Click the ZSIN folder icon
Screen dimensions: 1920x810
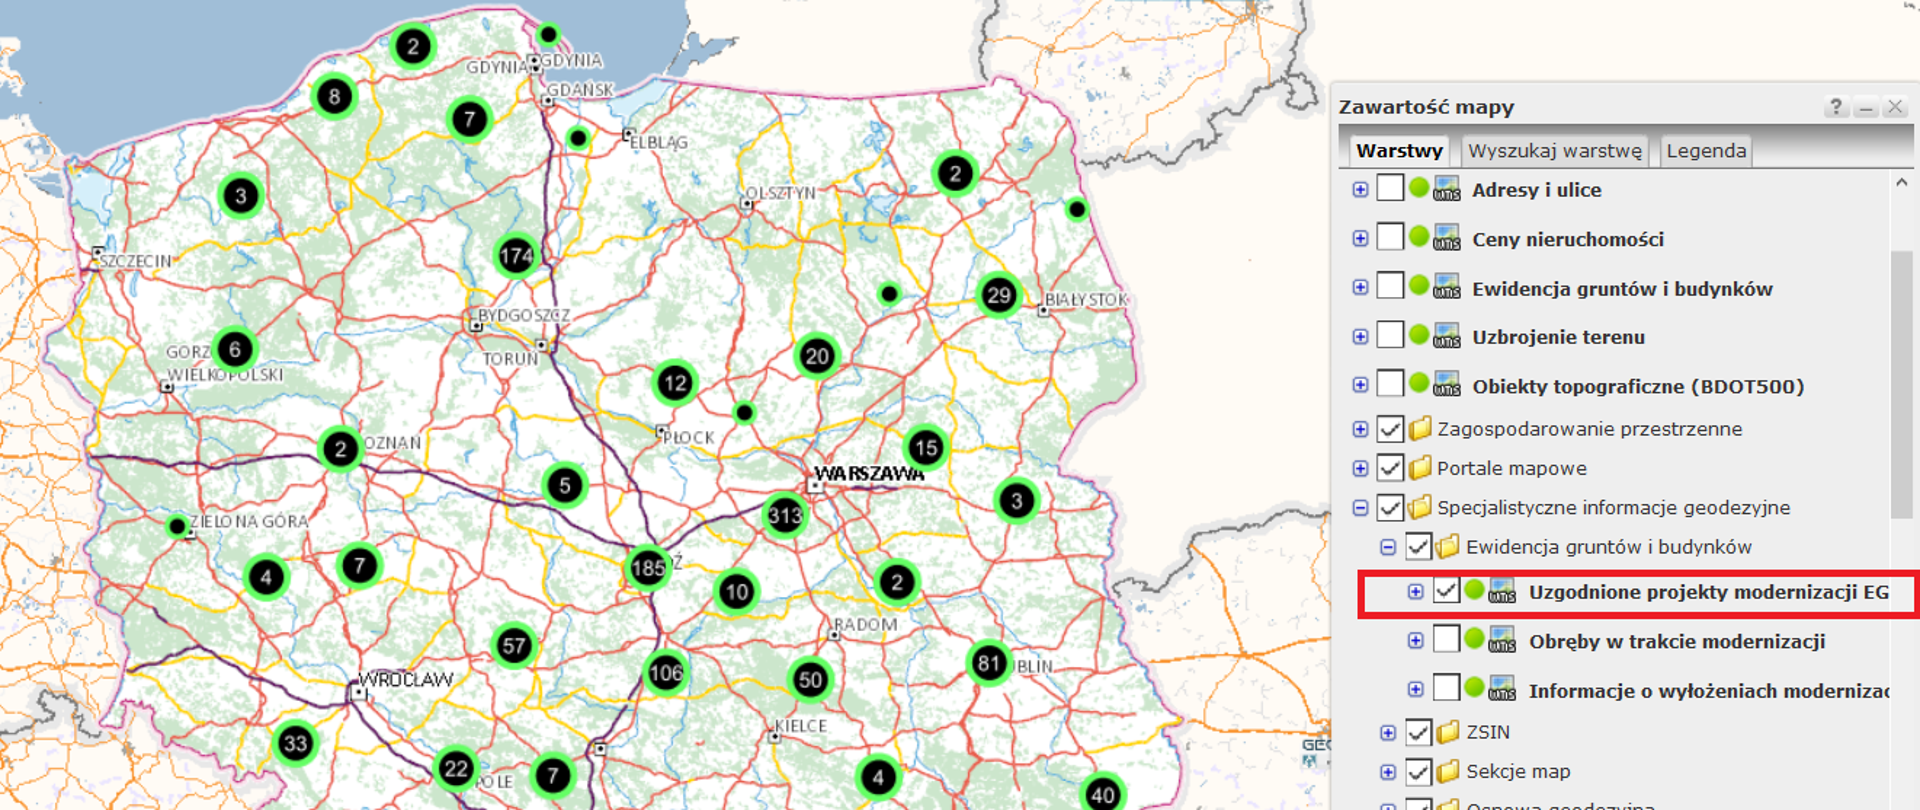click(1447, 732)
